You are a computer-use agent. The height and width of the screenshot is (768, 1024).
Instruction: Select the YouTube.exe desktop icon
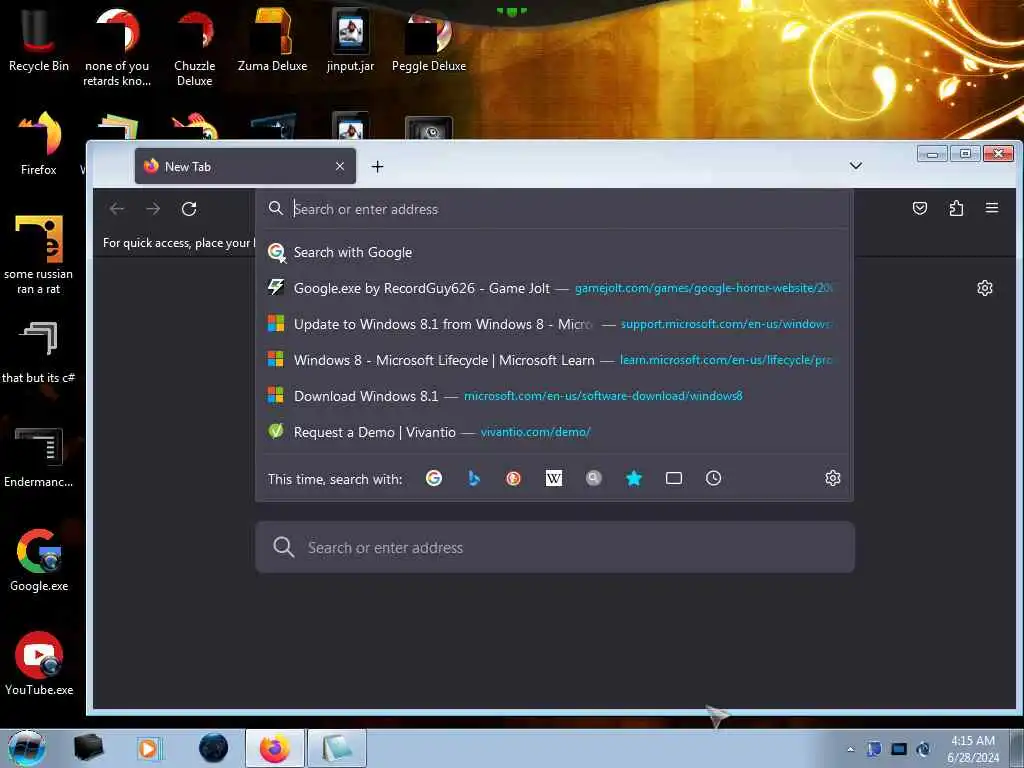pyautogui.click(x=39, y=664)
